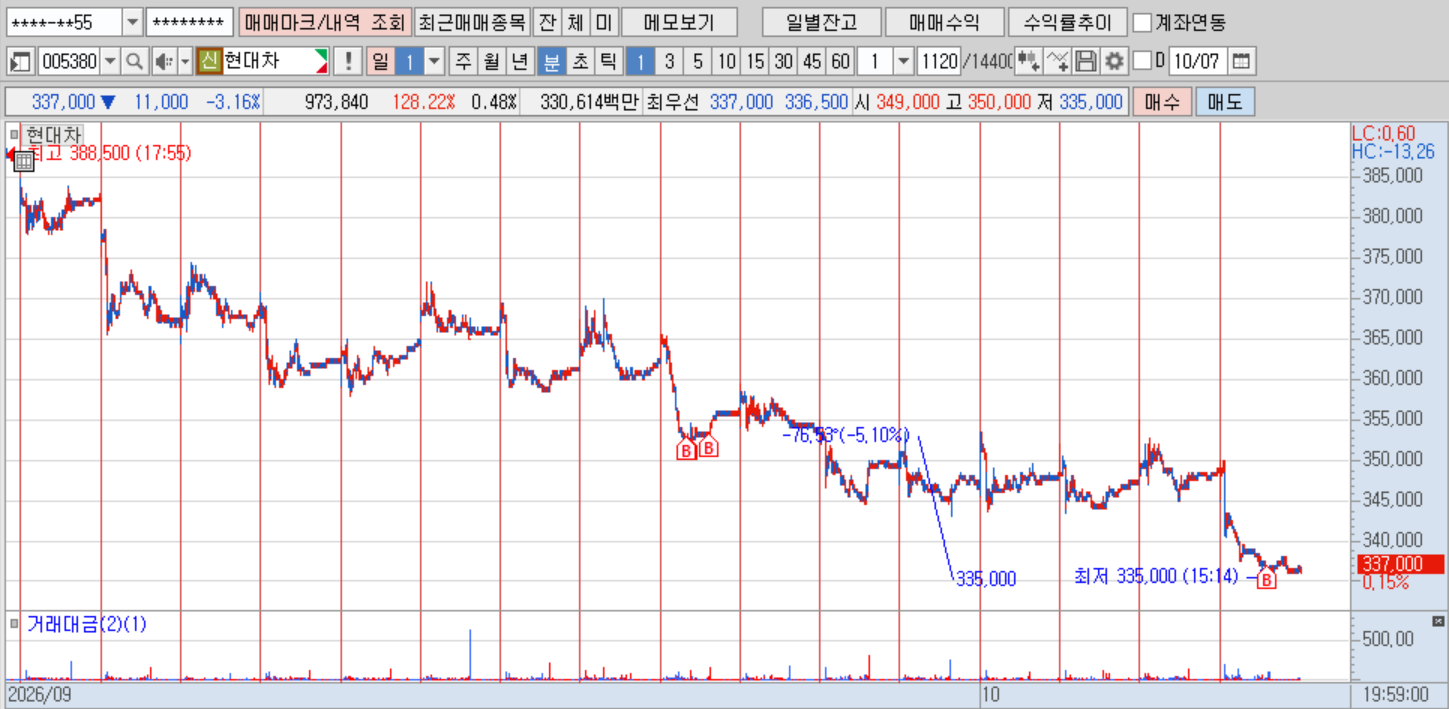Click the 잔 button
This screenshot has width=1449, height=709.
tap(546, 22)
